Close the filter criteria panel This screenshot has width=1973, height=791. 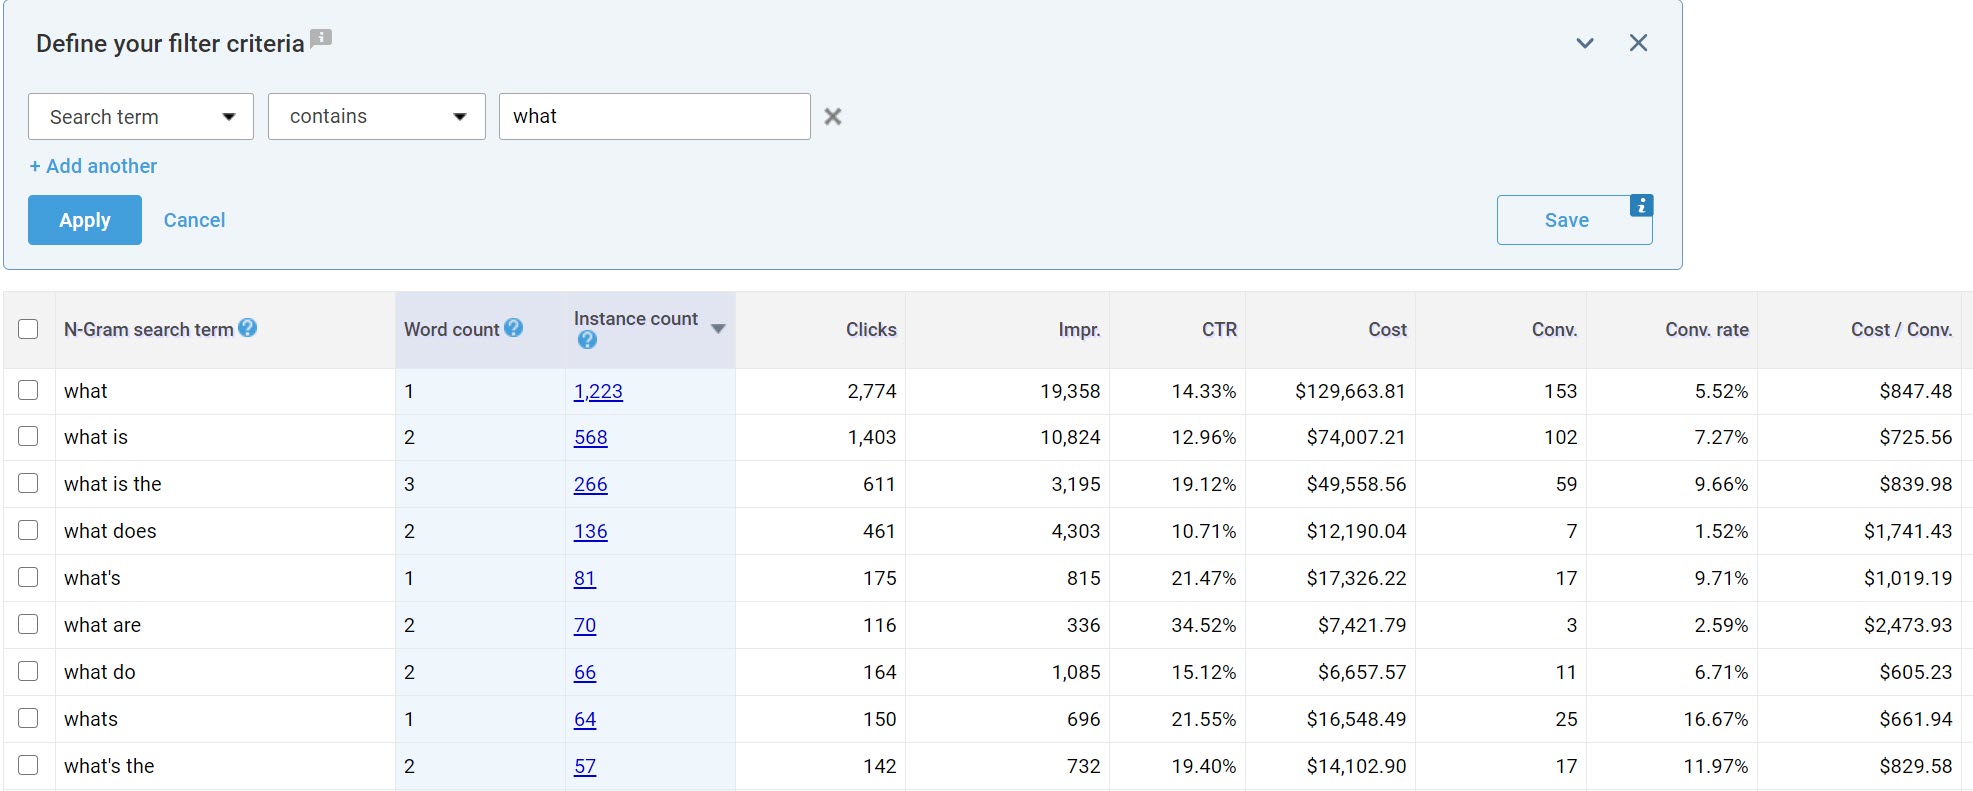point(1638,43)
